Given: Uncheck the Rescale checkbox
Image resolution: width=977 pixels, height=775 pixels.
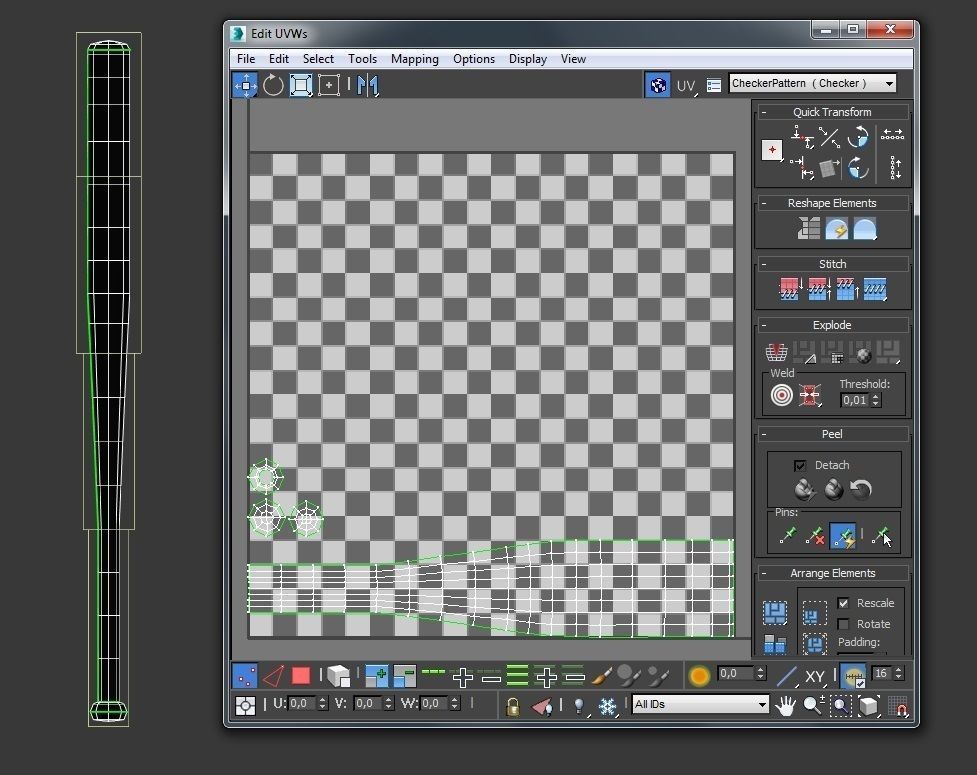Looking at the screenshot, I should (844, 603).
